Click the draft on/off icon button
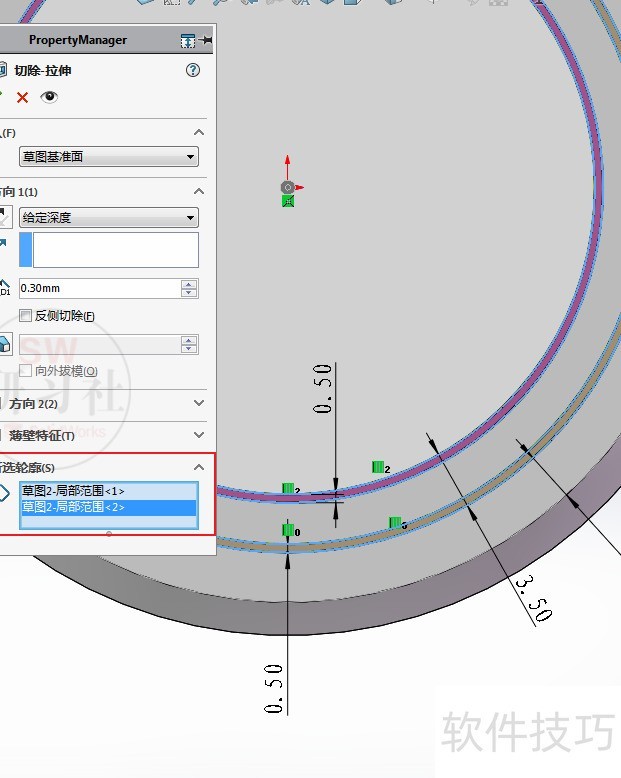Viewport: 621px width, 778px height. point(6,344)
